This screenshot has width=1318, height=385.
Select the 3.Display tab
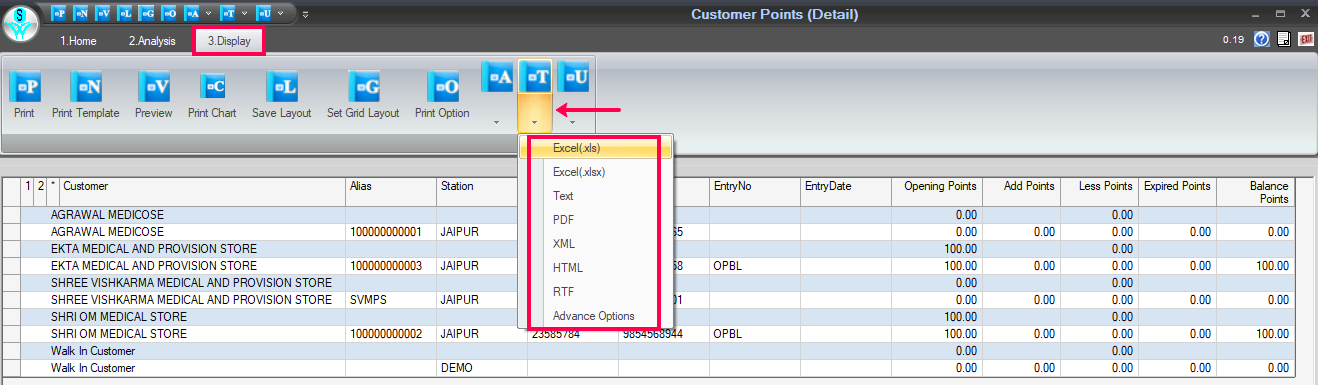pos(229,41)
